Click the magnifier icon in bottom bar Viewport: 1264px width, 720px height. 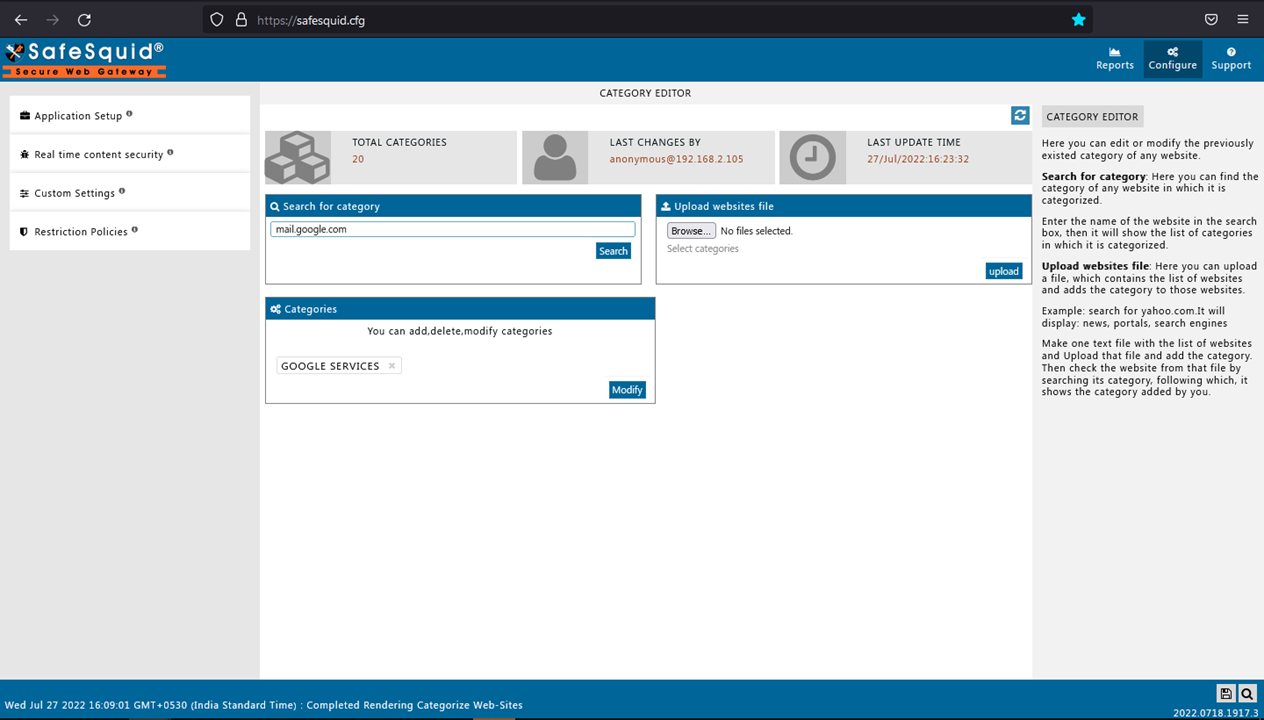tap(1247, 694)
